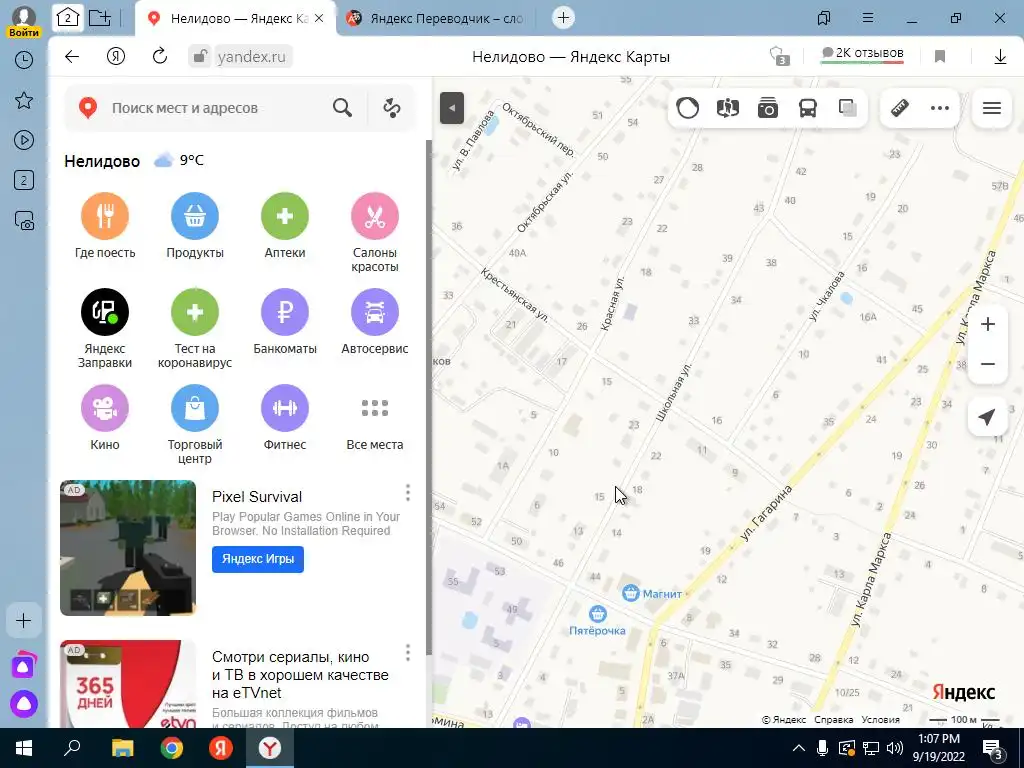
Task: Activate the ruler distance tool
Action: [x=900, y=108]
